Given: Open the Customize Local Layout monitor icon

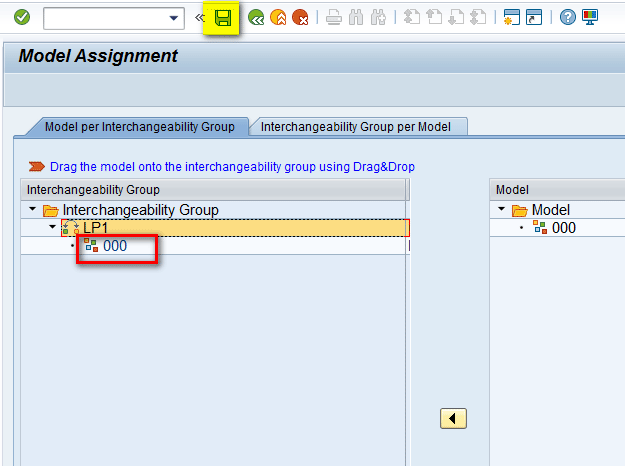Looking at the screenshot, I should pyautogui.click(x=590, y=18).
